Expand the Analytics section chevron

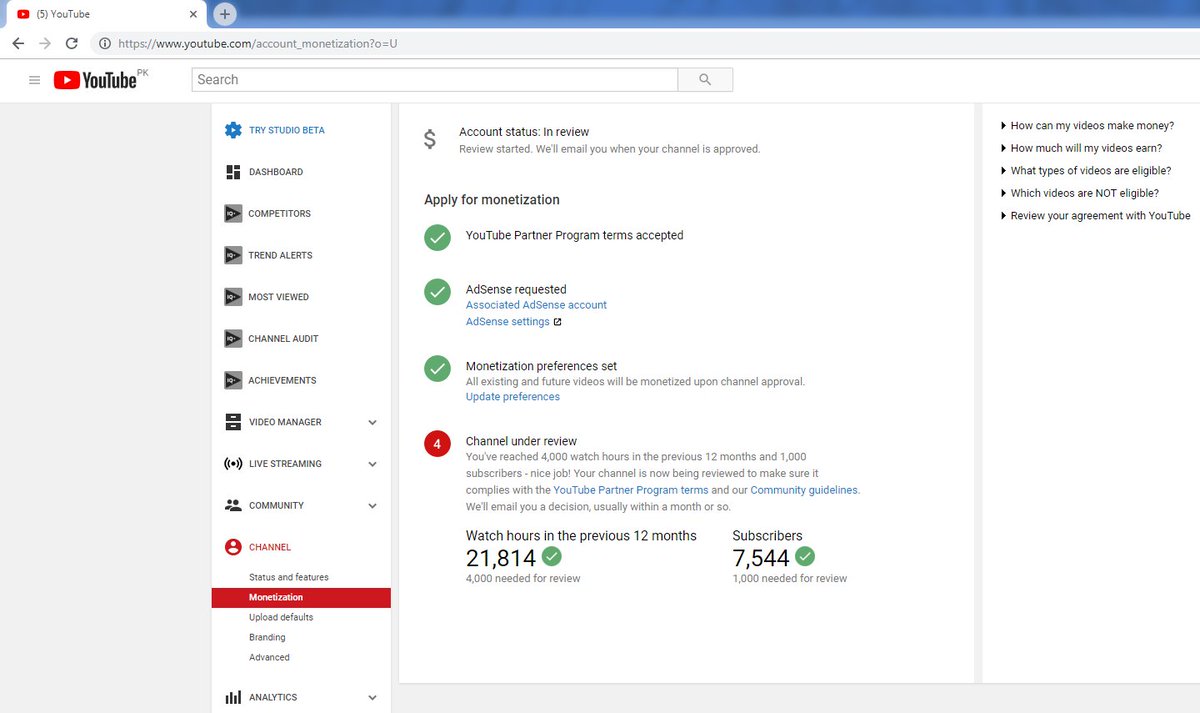(x=372, y=698)
